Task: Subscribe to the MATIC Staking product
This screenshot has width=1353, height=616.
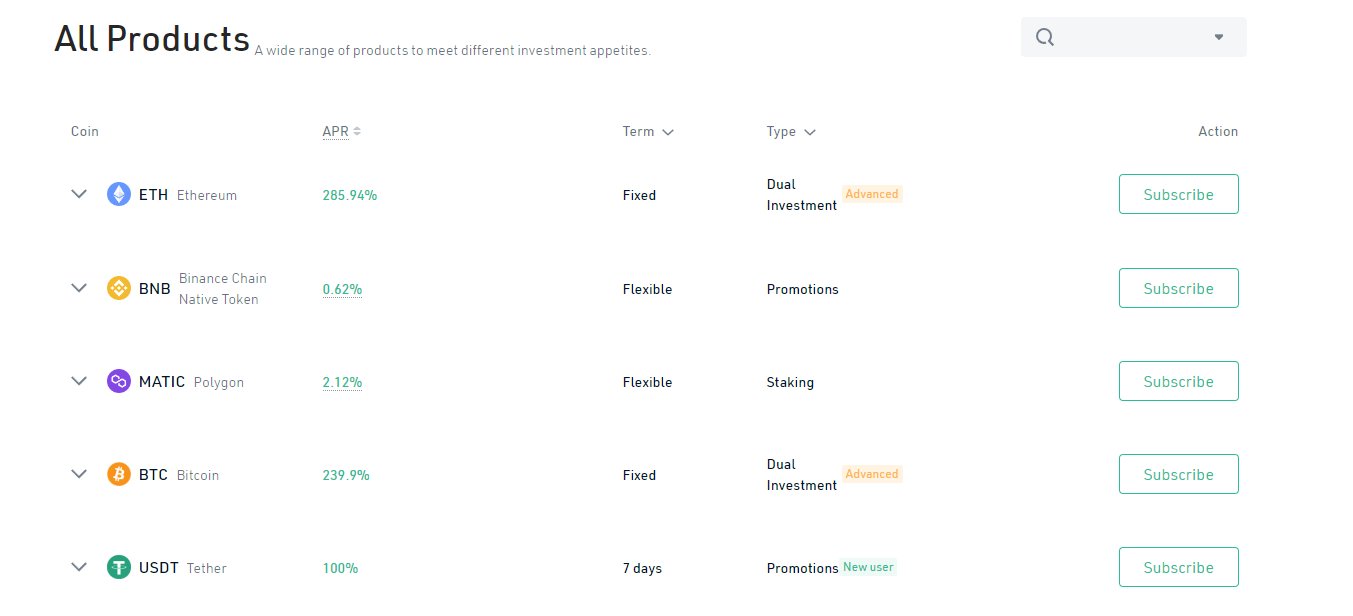Action: (1178, 381)
